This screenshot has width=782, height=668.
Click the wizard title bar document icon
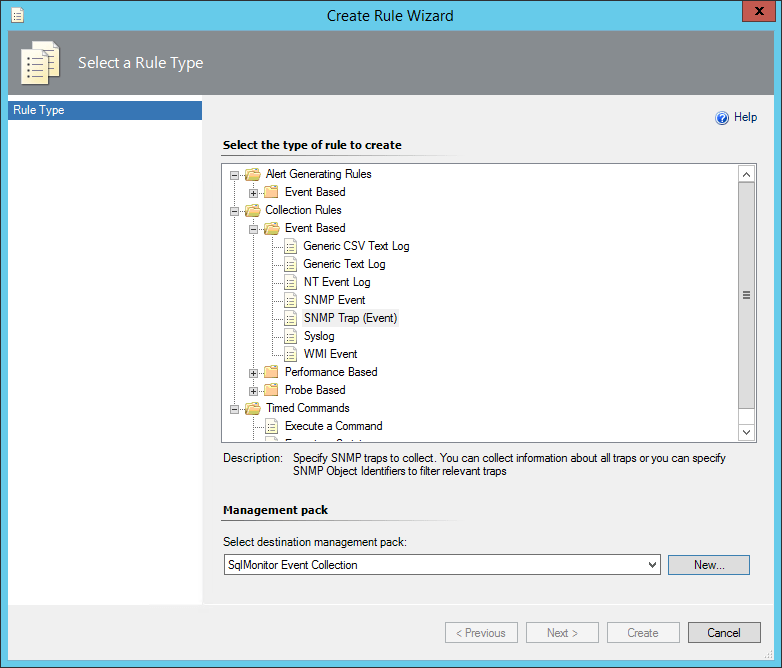point(18,15)
